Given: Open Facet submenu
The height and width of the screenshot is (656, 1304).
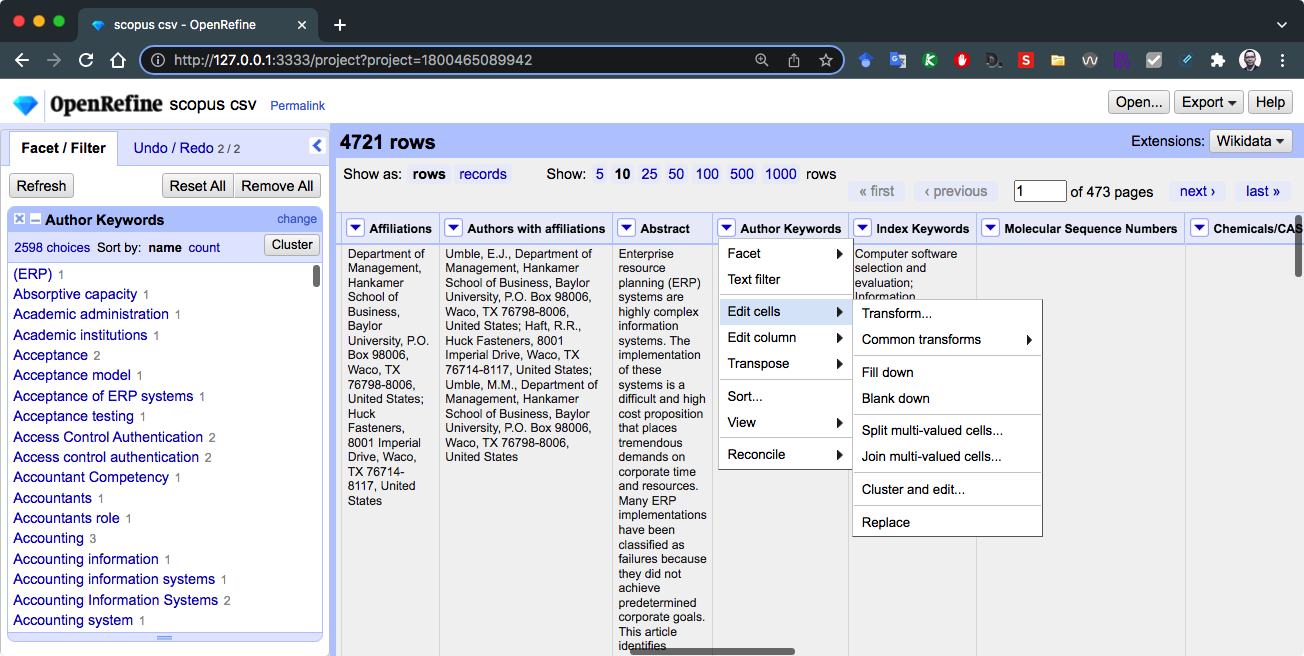Looking at the screenshot, I should click(x=785, y=253).
